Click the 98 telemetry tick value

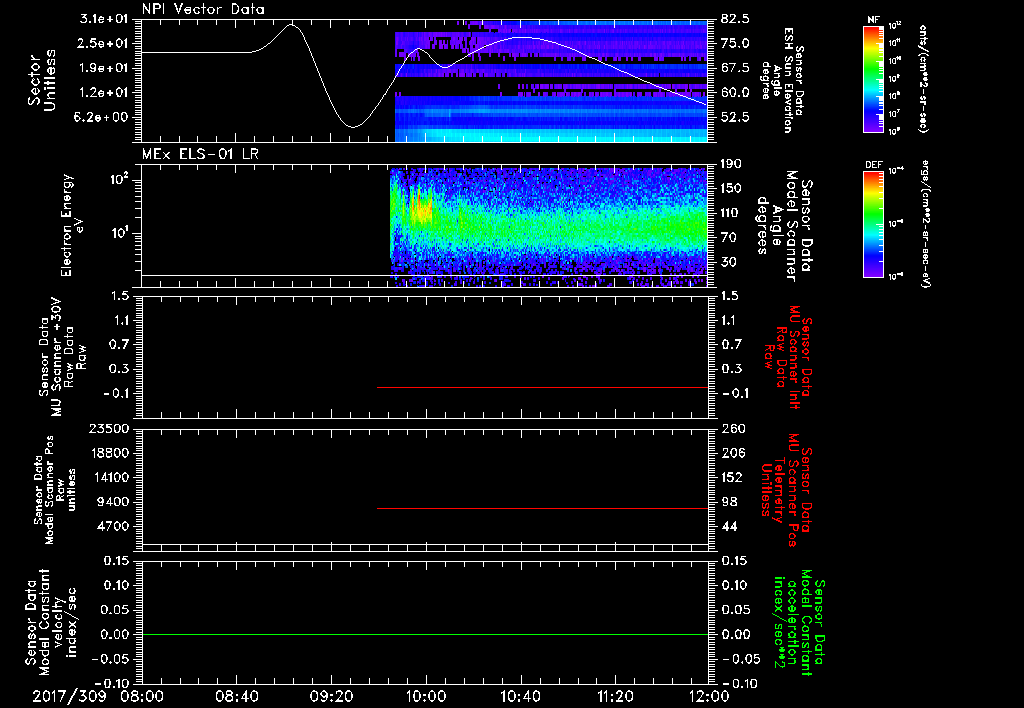click(730, 502)
